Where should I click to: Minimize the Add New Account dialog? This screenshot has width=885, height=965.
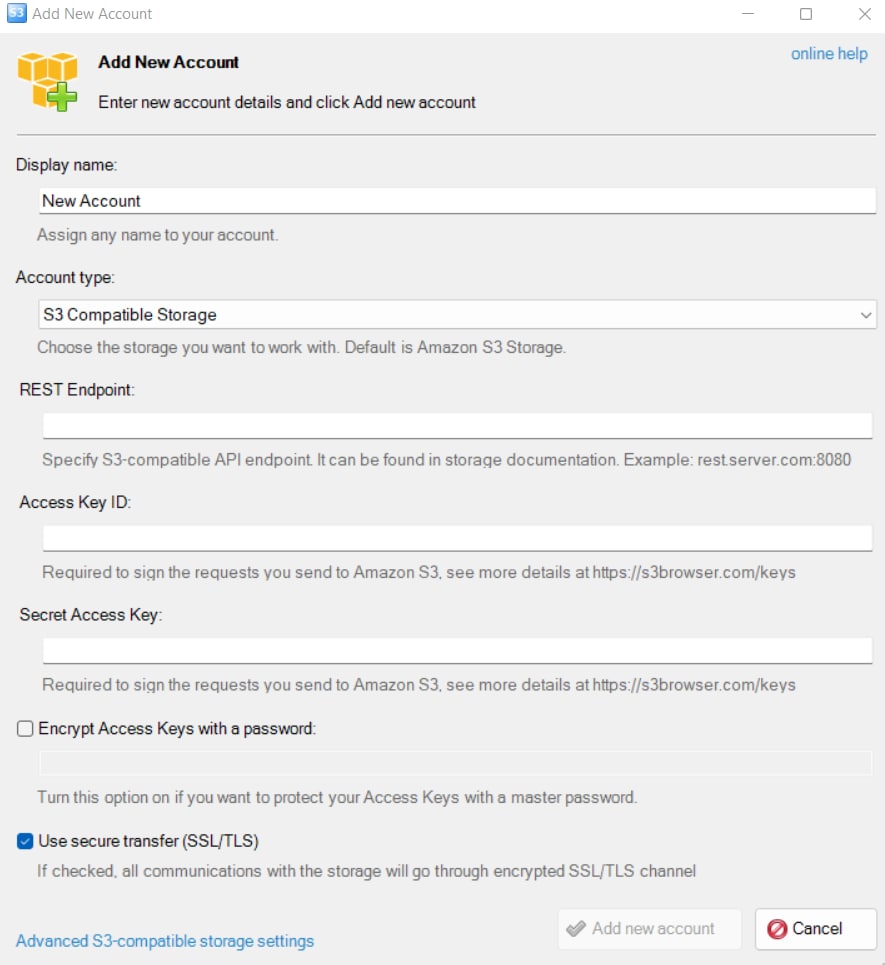pos(747,14)
